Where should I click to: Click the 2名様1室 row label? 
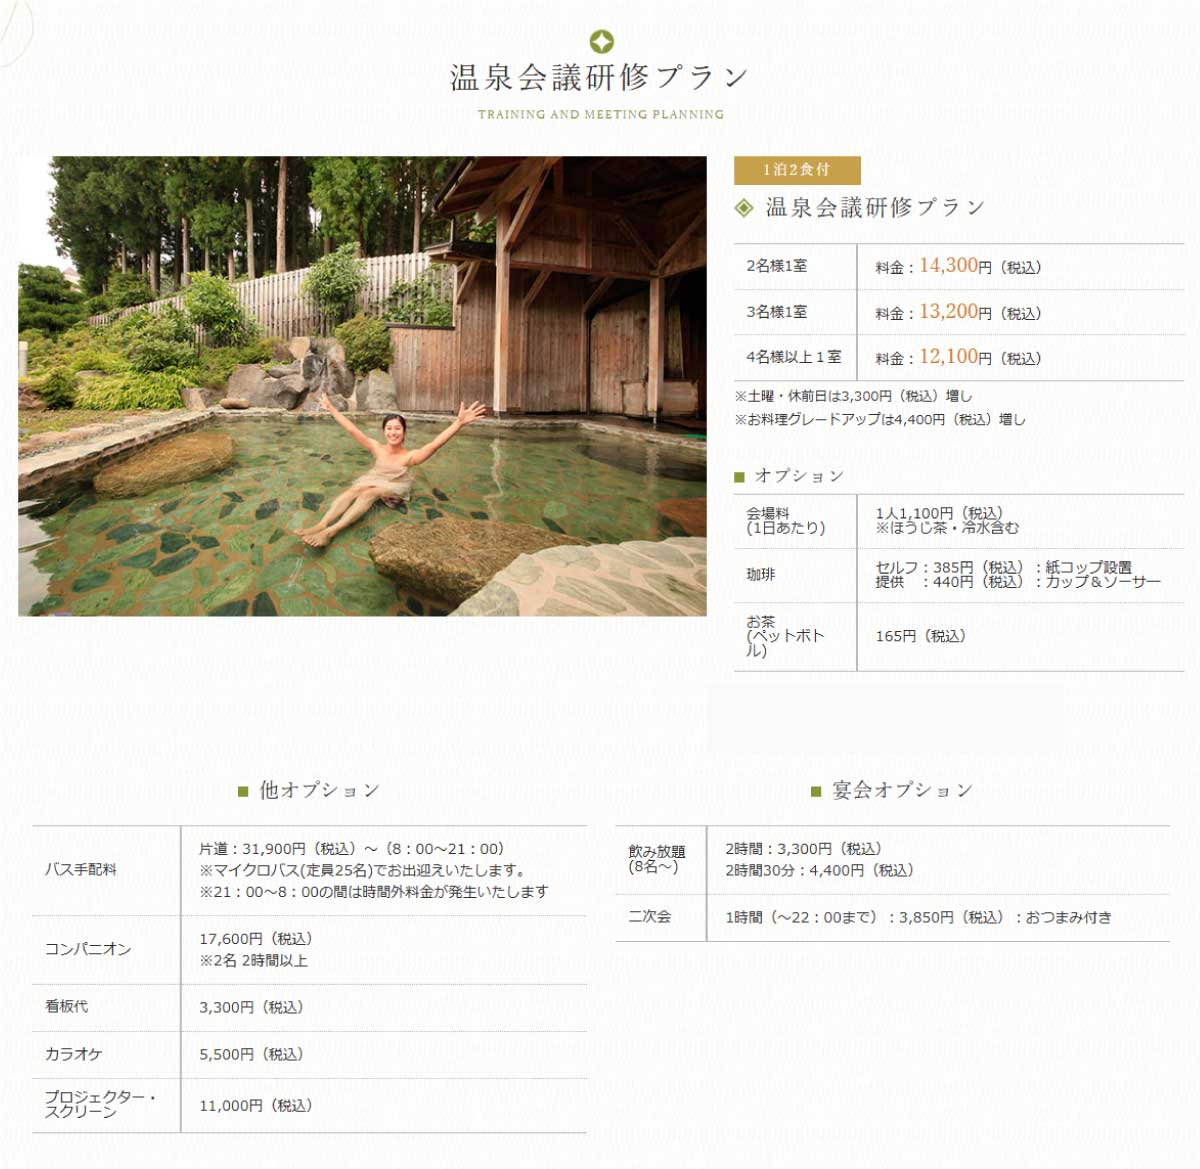[x=777, y=266]
